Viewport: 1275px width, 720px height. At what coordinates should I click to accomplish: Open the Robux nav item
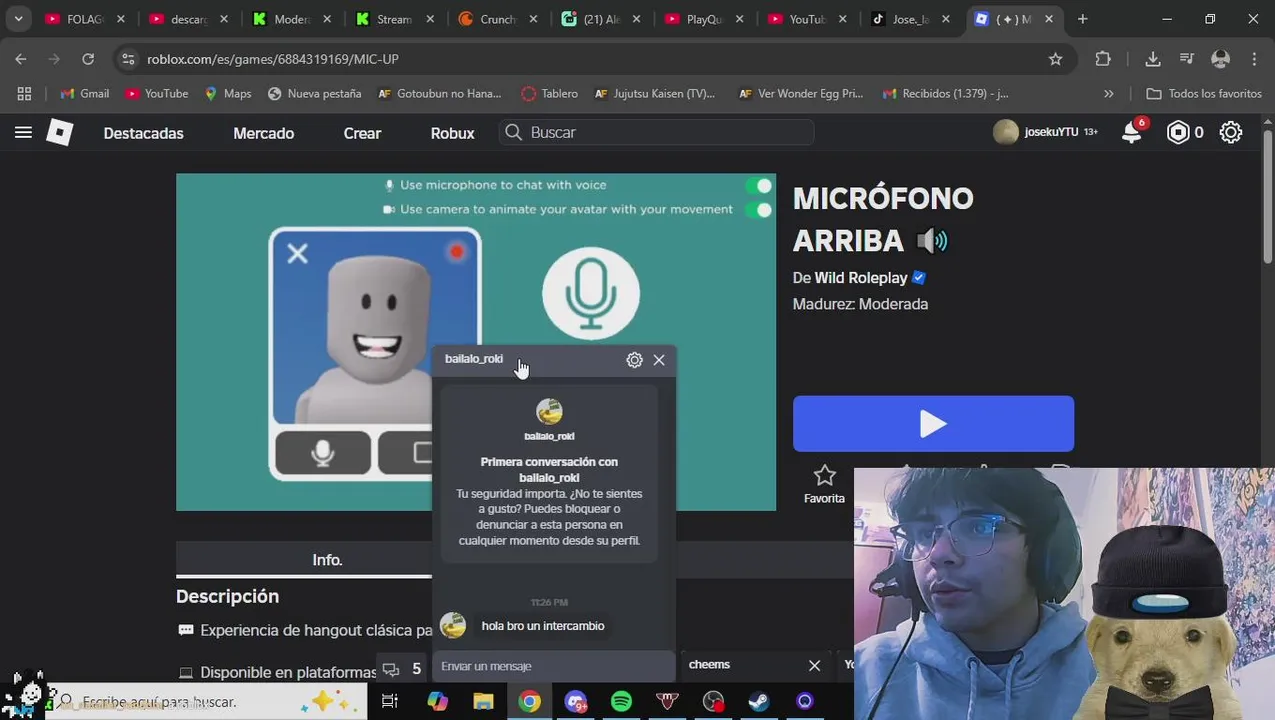pyautogui.click(x=452, y=133)
